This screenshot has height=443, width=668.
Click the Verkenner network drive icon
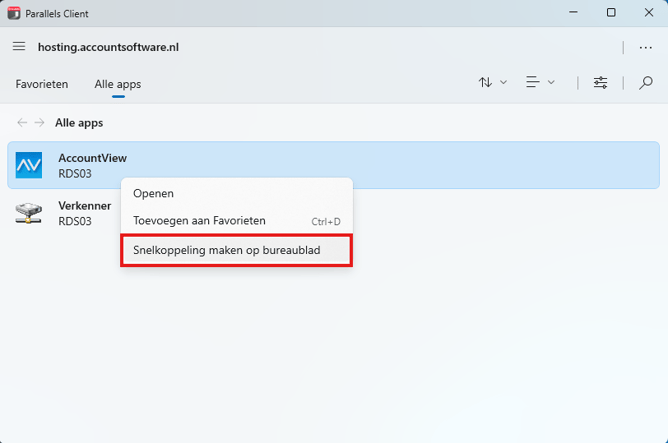click(x=29, y=213)
